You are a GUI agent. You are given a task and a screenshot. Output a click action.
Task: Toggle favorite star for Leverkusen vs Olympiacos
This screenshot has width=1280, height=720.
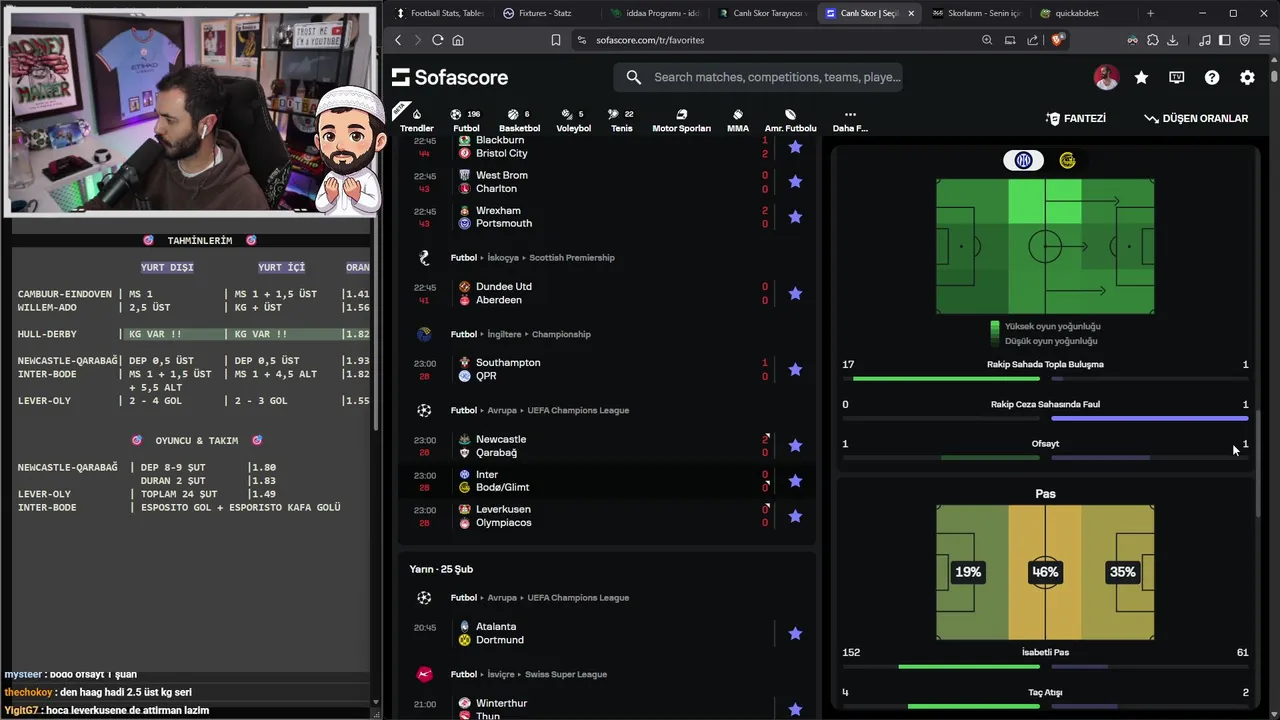click(795, 516)
